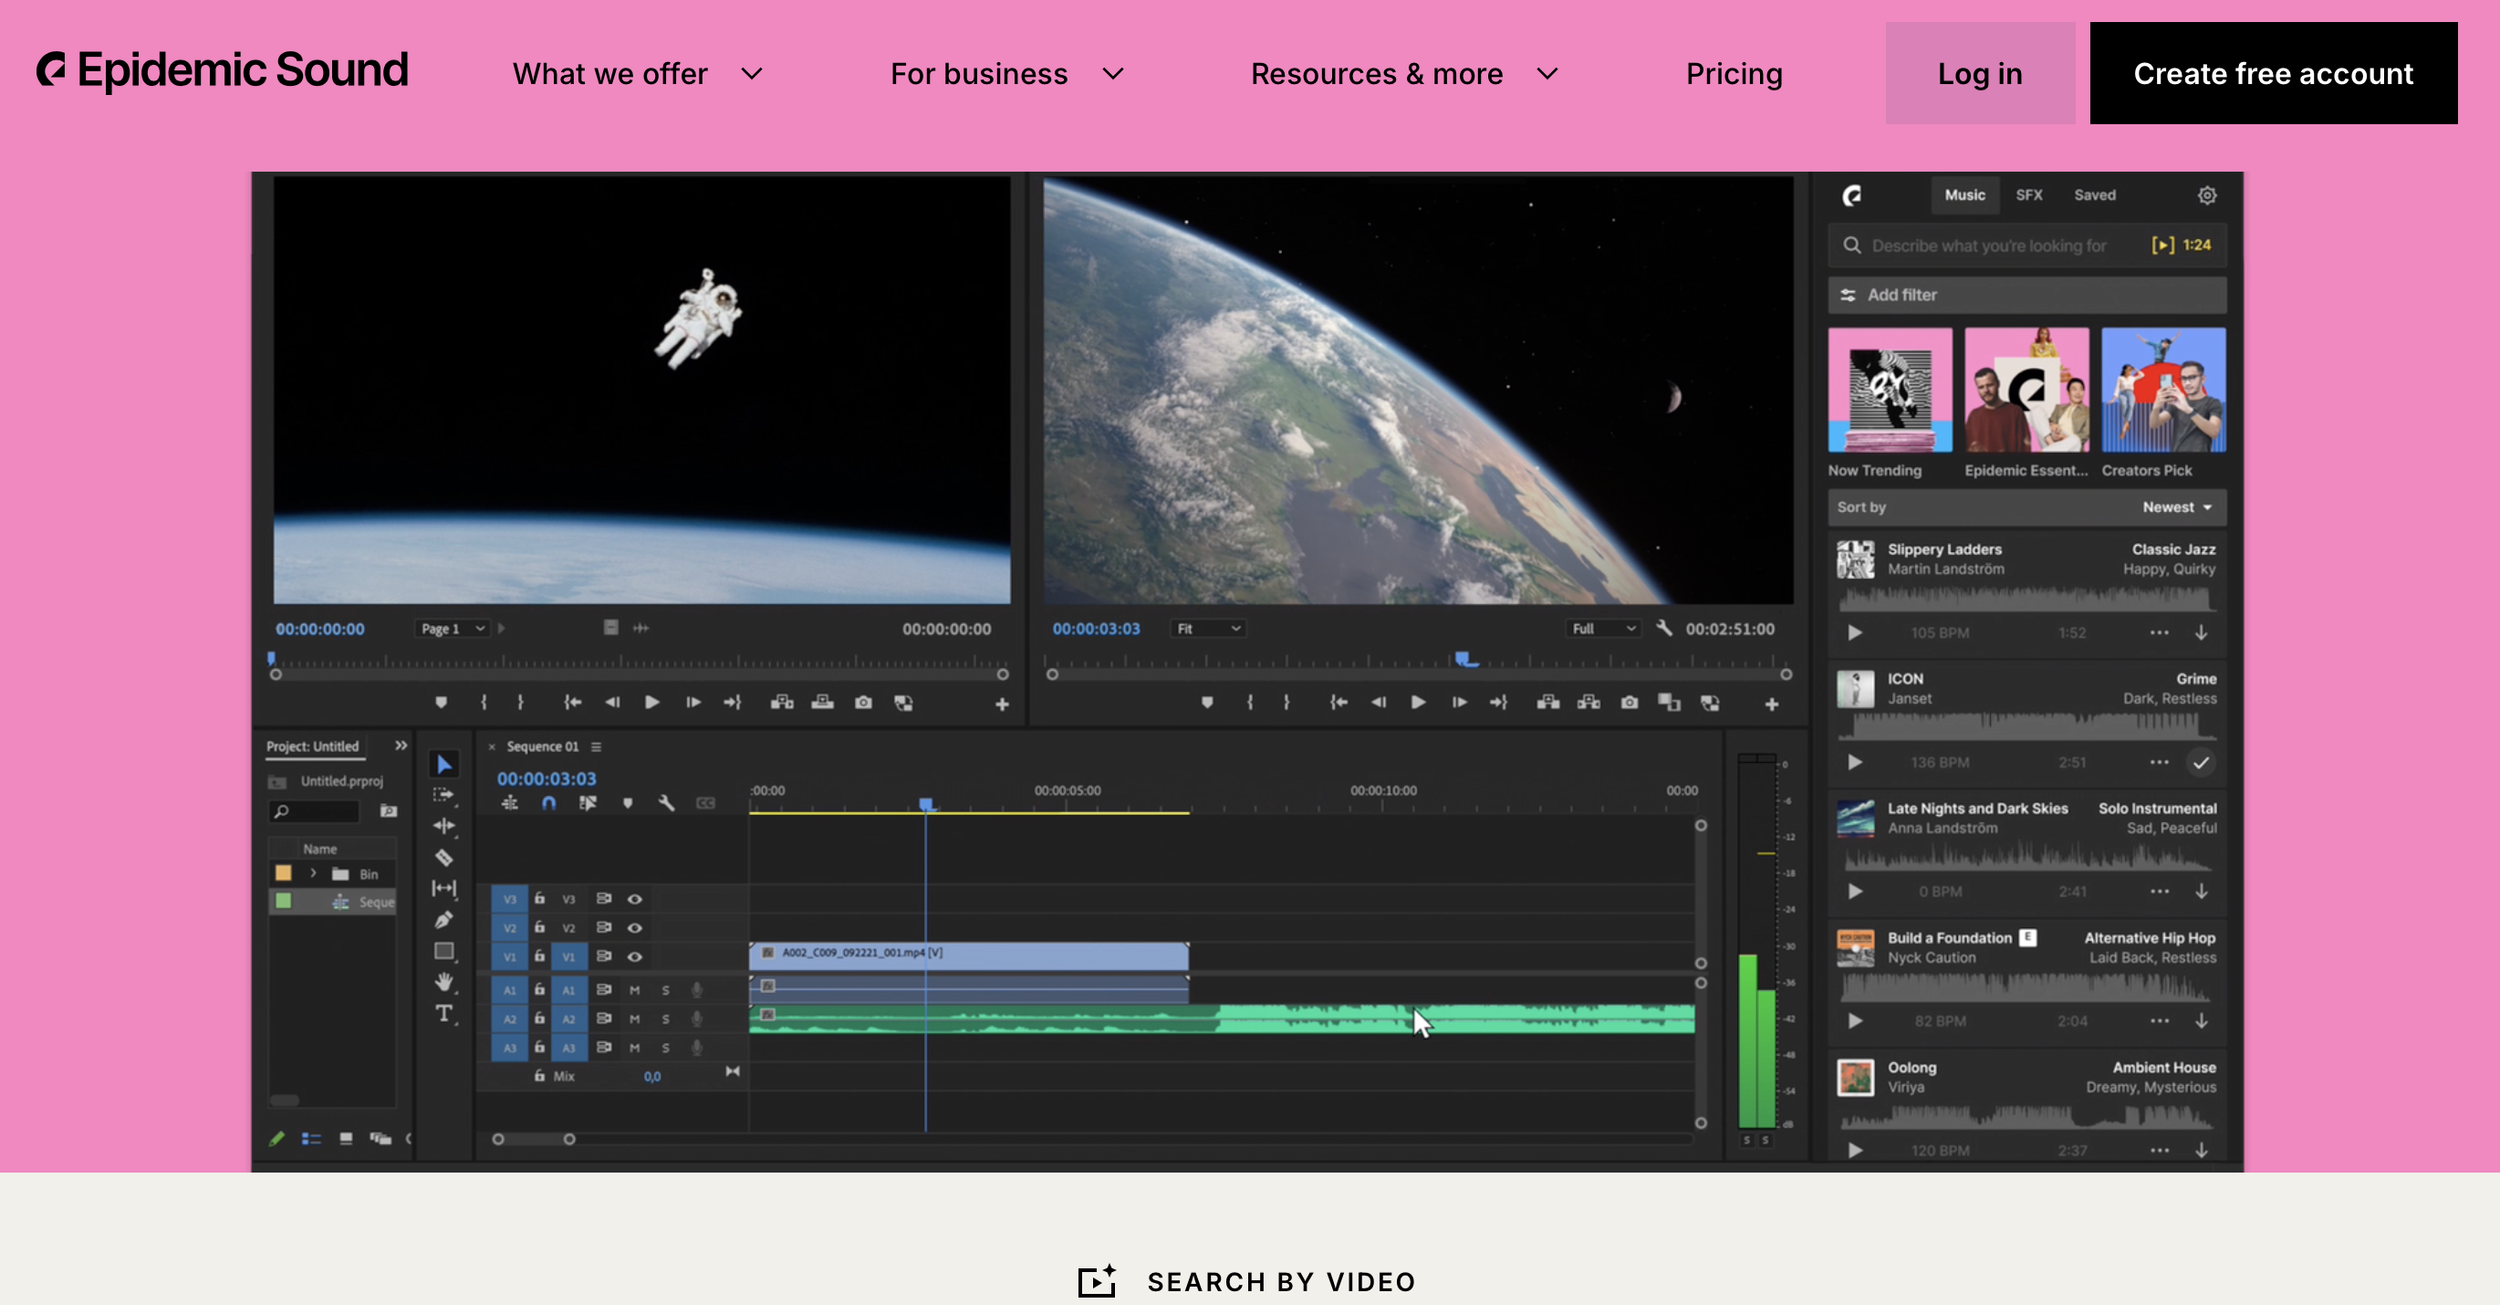Click Create free account button
Viewport: 2500px width, 1305px height.
pos(2272,74)
